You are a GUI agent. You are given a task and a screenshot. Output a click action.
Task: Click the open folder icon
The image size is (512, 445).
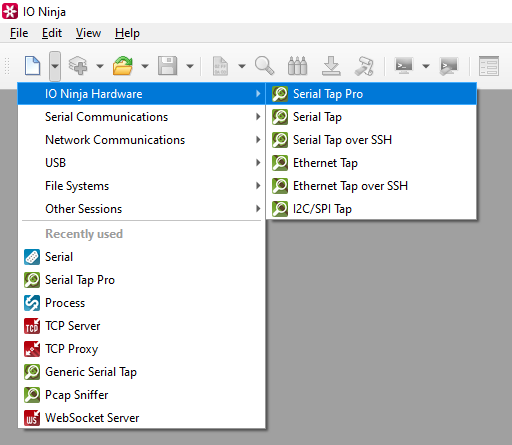coord(123,65)
